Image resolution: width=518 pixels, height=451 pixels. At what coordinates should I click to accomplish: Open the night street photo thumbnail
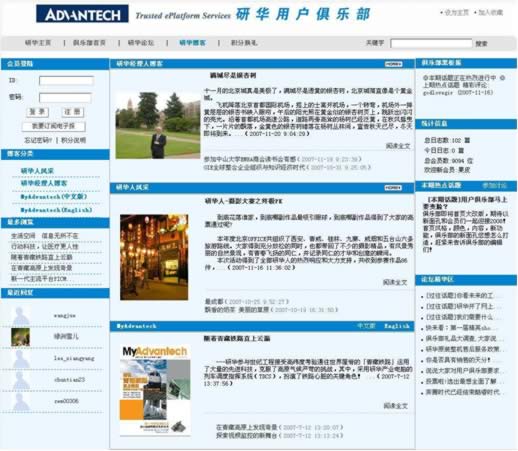coord(154,257)
